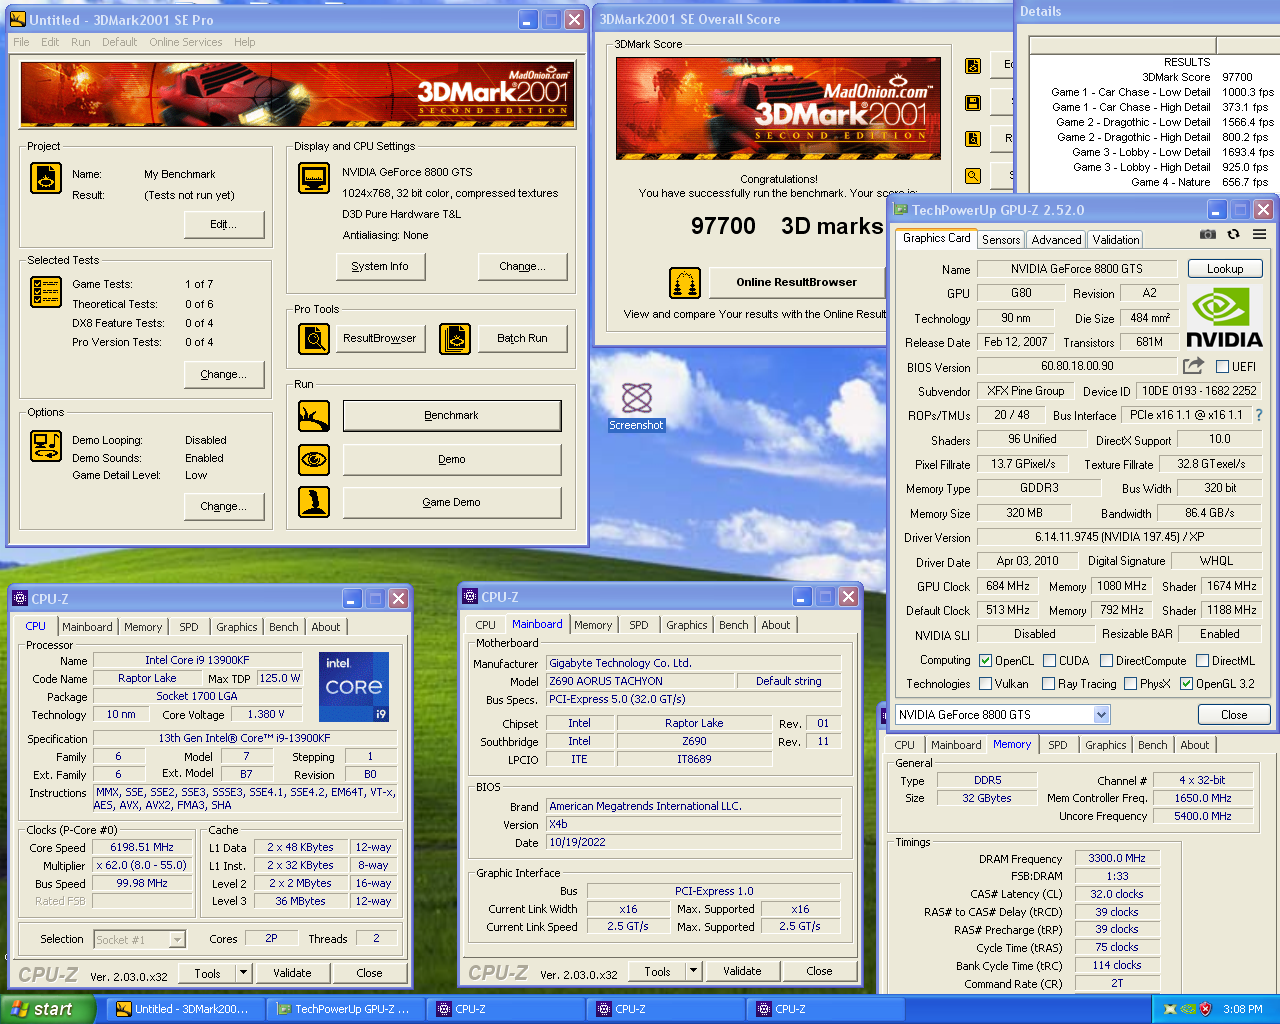
Task: Click the Lookup button in GPU-Z
Action: 1225,269
